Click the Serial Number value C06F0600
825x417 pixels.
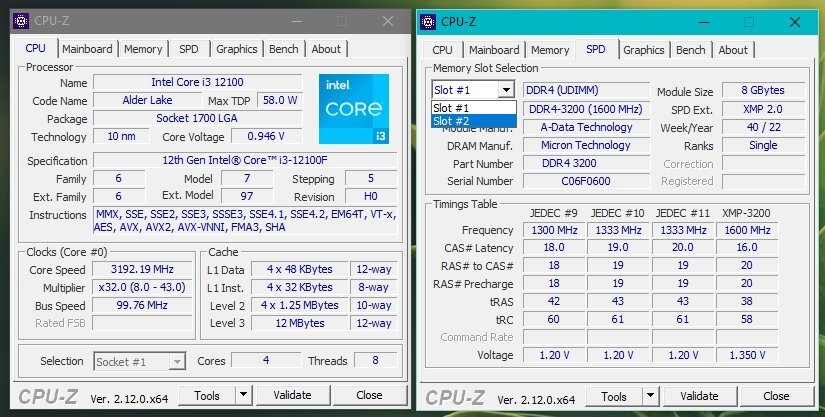586,181
